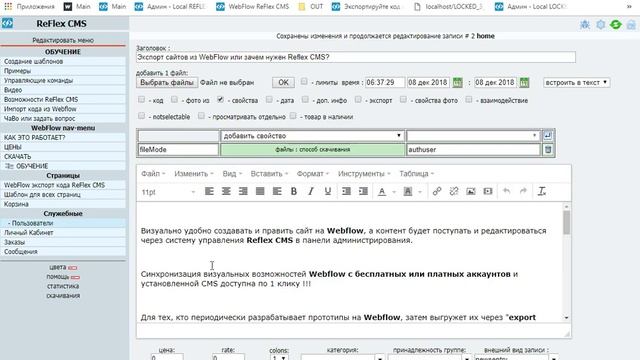
Task: Open 'добавить свойство' dropdown
Action: pos(312,136)
